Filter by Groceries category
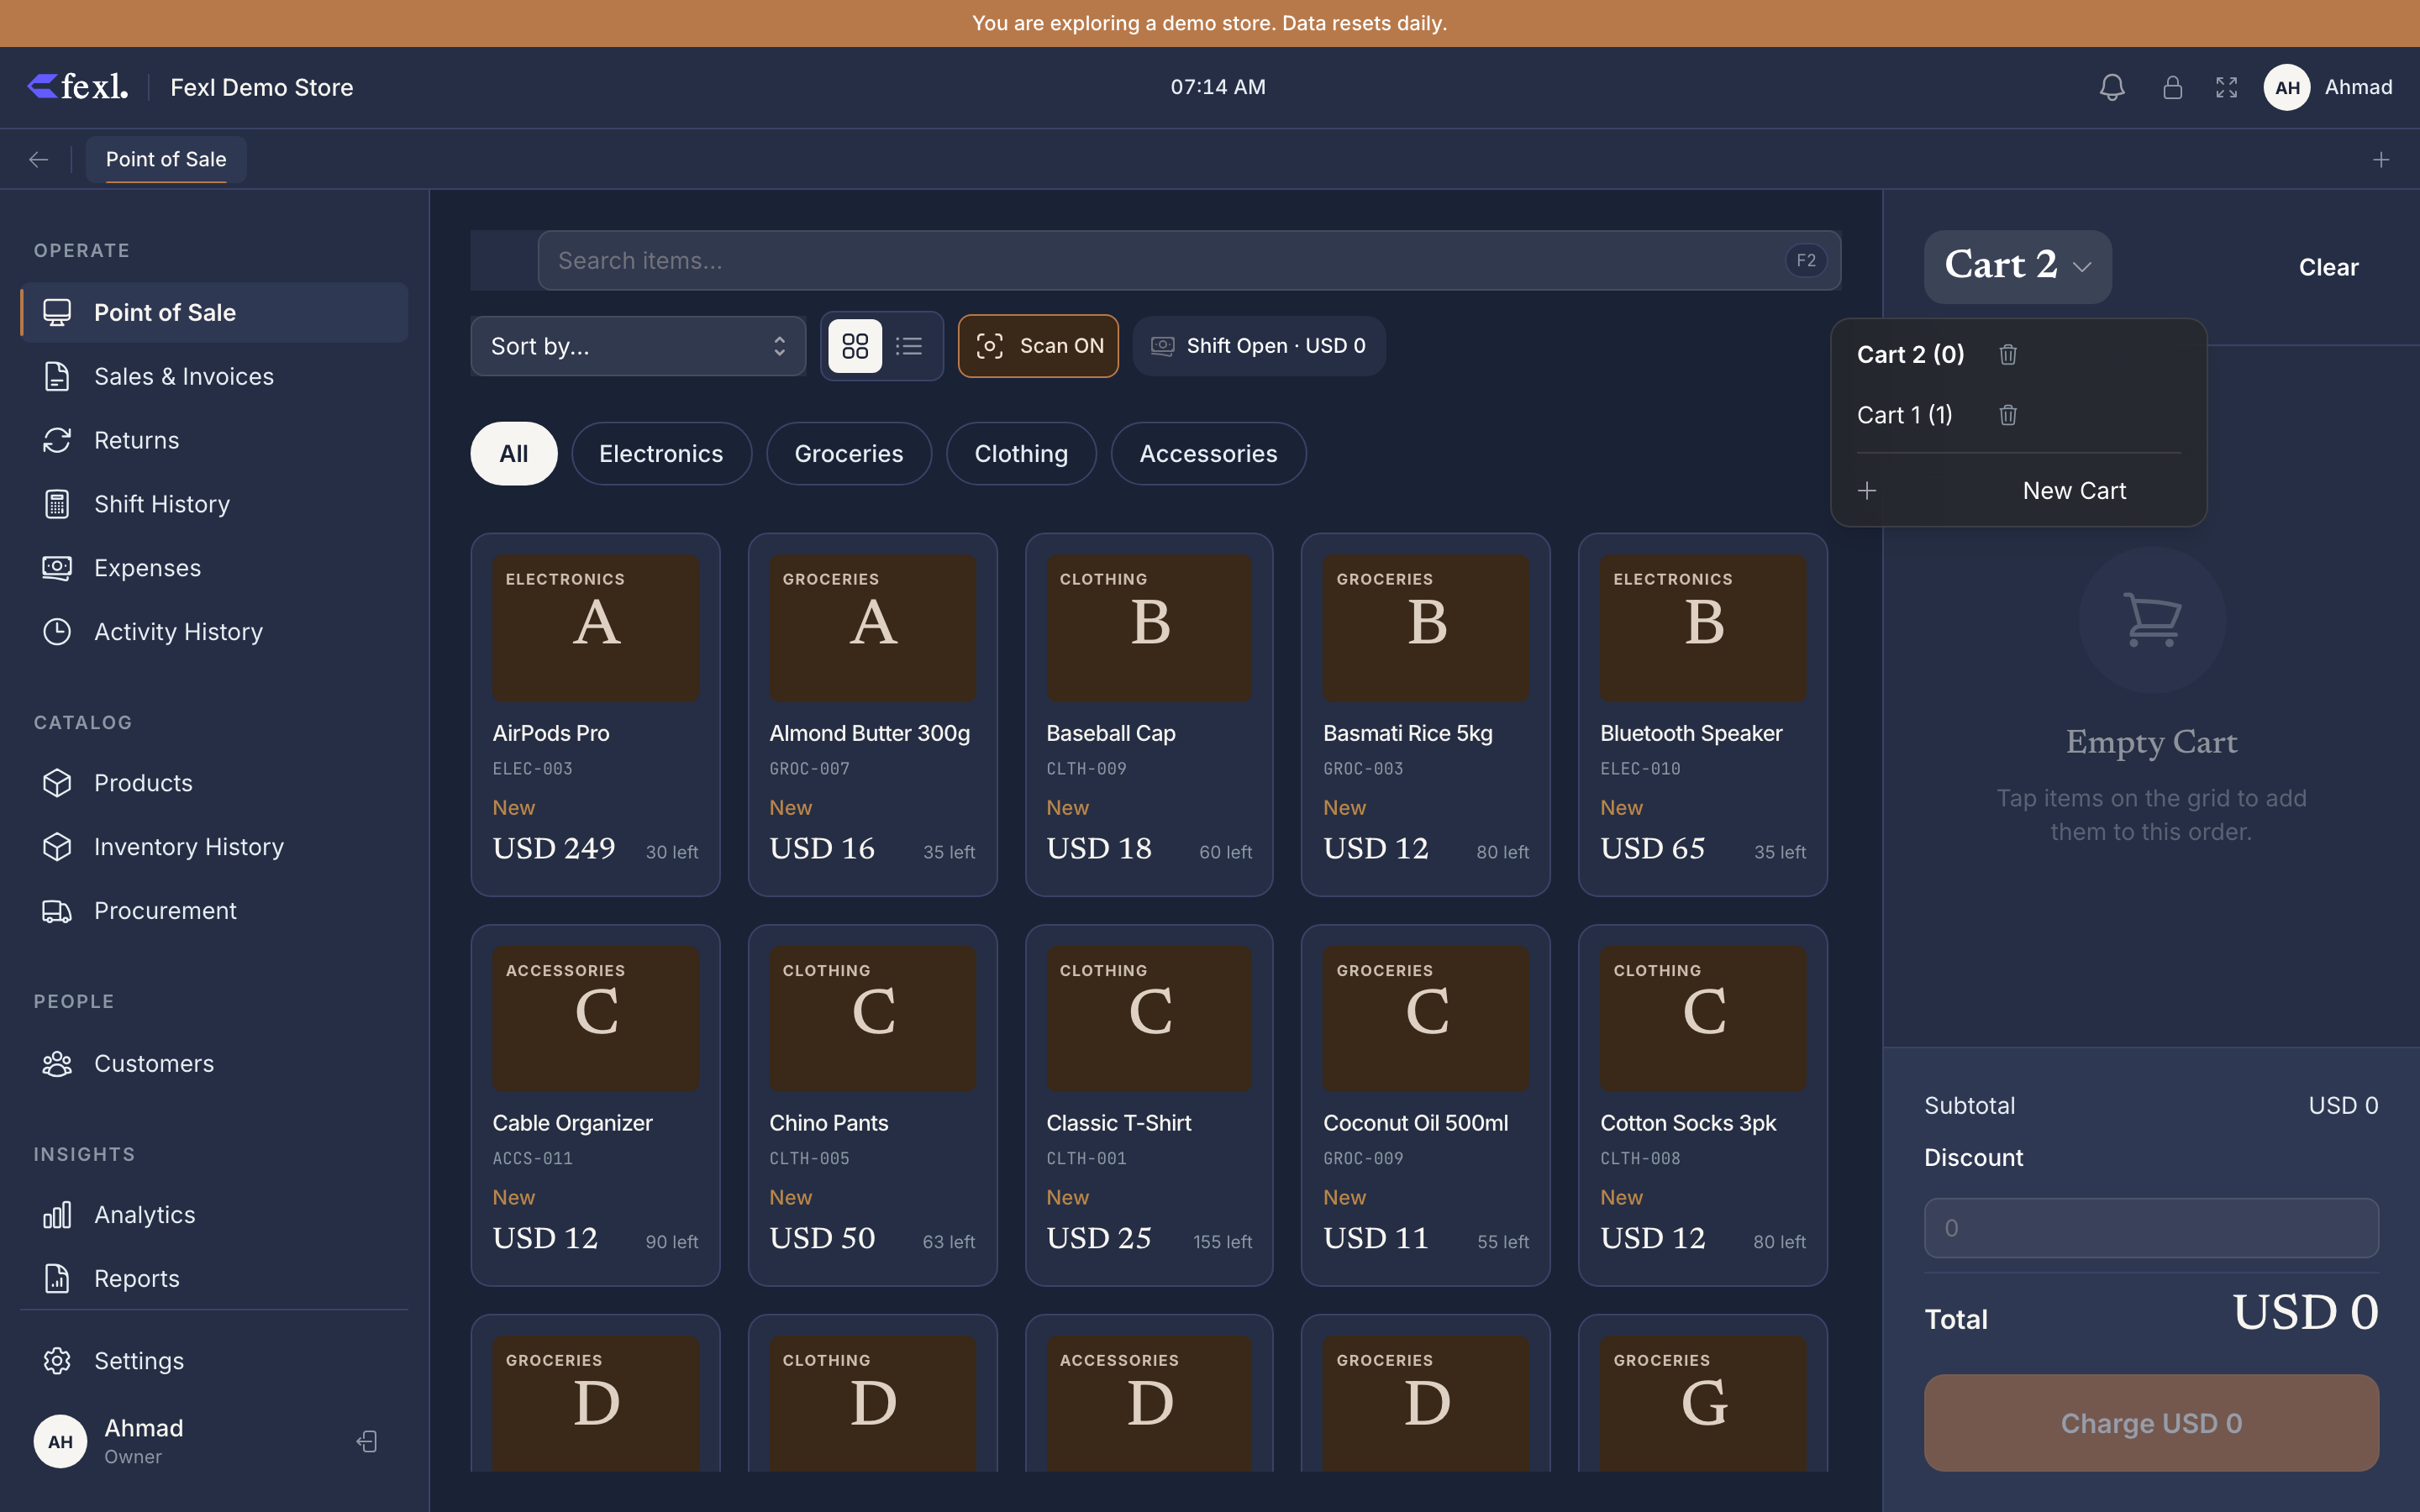Viewport: 2420px width, 1512px height. coord(849,454)
